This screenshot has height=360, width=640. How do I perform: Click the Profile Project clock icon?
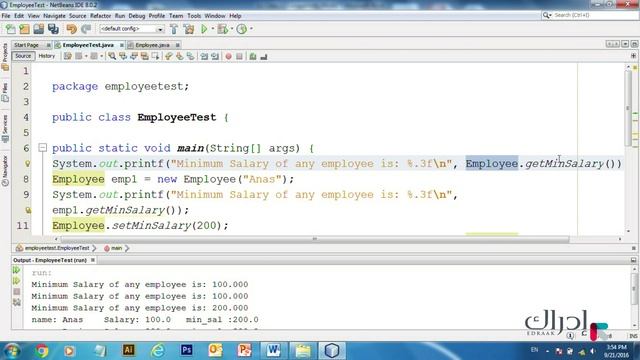[242, 29]
